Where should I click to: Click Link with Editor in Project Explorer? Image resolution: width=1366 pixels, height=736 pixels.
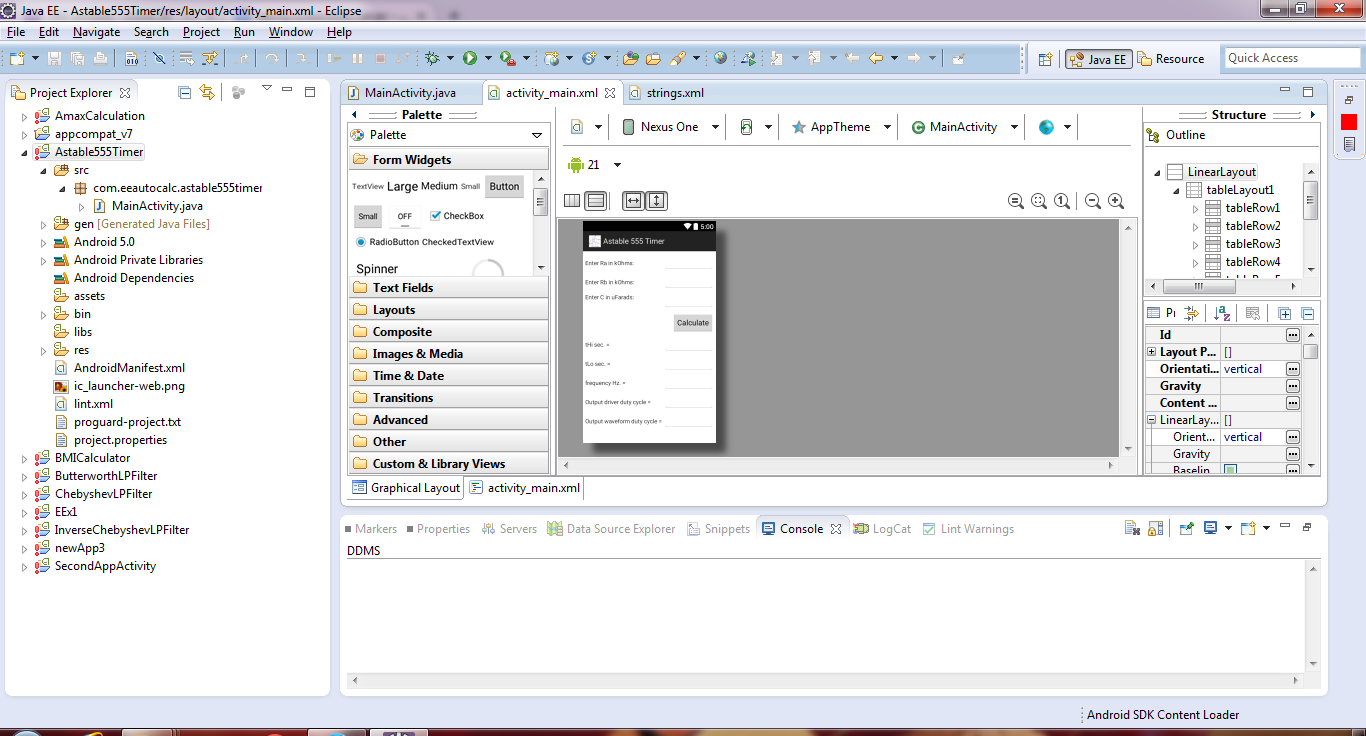(207, 92)
